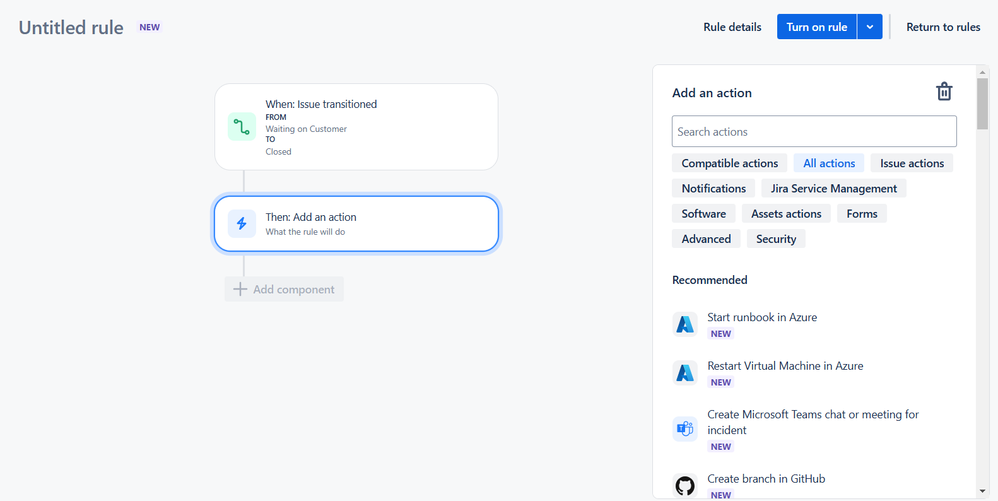
Task: Choose Create Microsoft Teams chat or meeting
Action: (813, 422)
